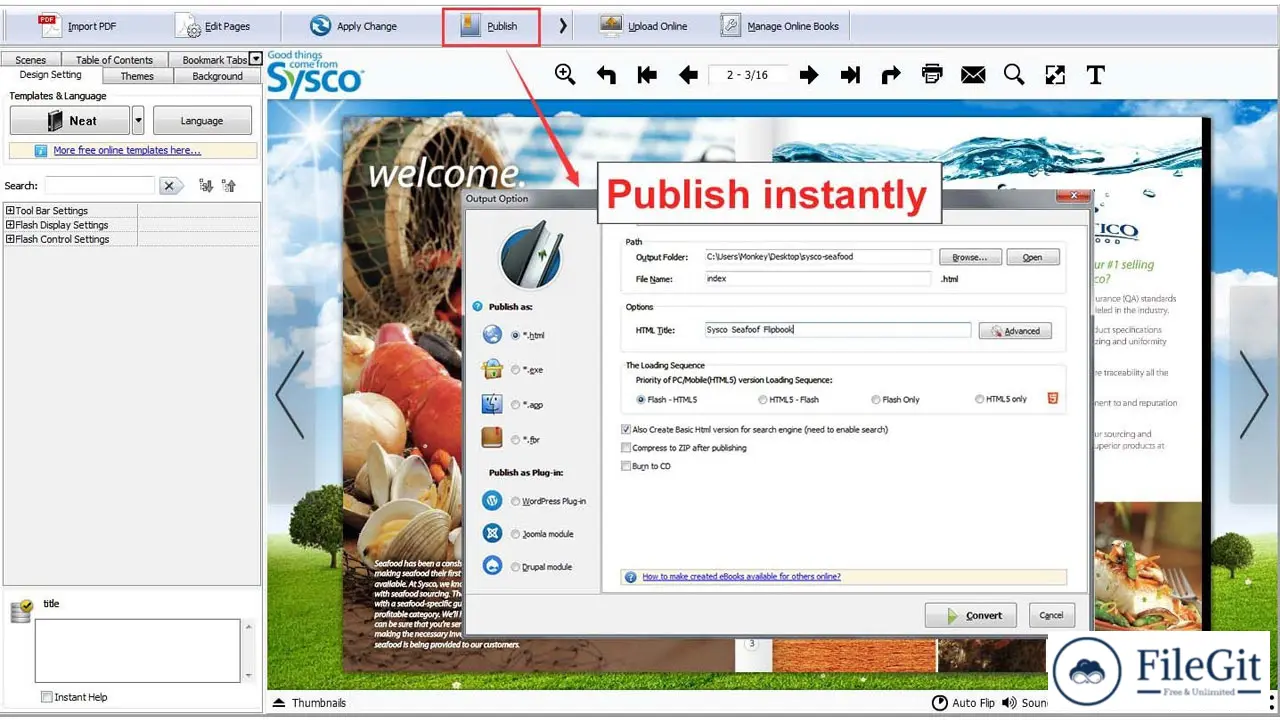
Task: Select the *.app publish option
Action: (516, 405)
